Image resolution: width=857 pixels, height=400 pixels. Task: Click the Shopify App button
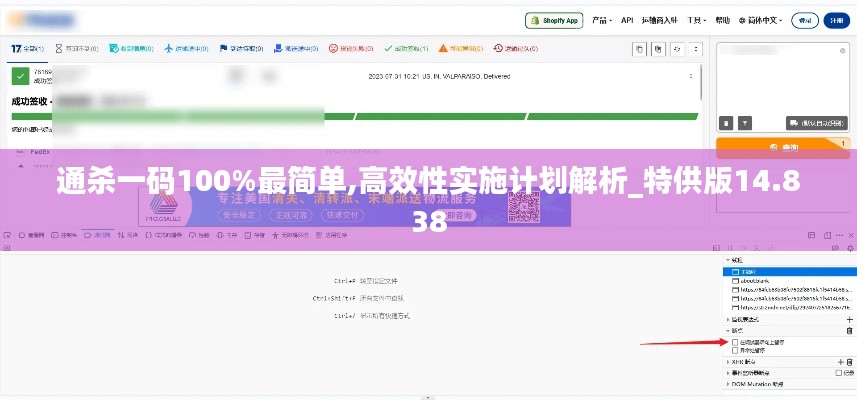pyautogui.click(x=554, y=21)
